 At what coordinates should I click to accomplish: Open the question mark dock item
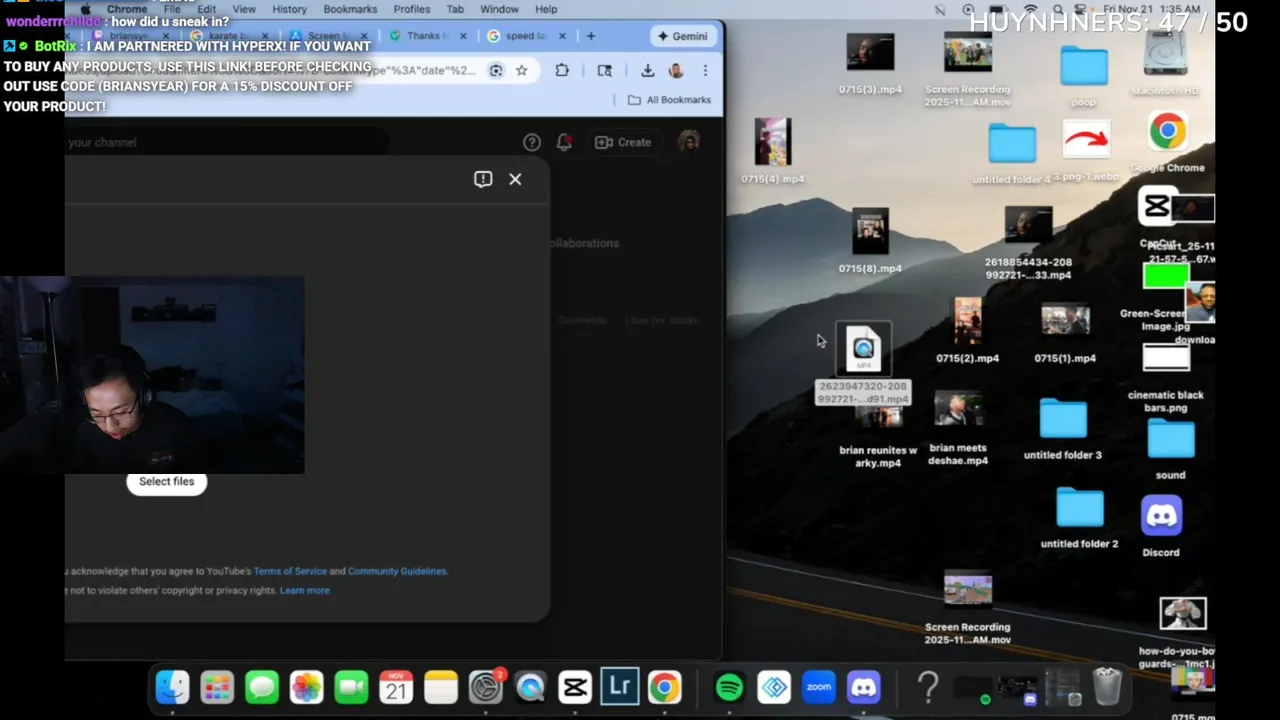click(x=928, y=687)
